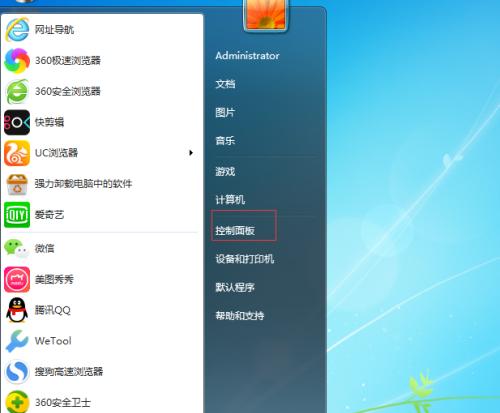Open the 网址导航 Internet Explorer icon
This screenshot has height=413, width=500.
(17, 30)
